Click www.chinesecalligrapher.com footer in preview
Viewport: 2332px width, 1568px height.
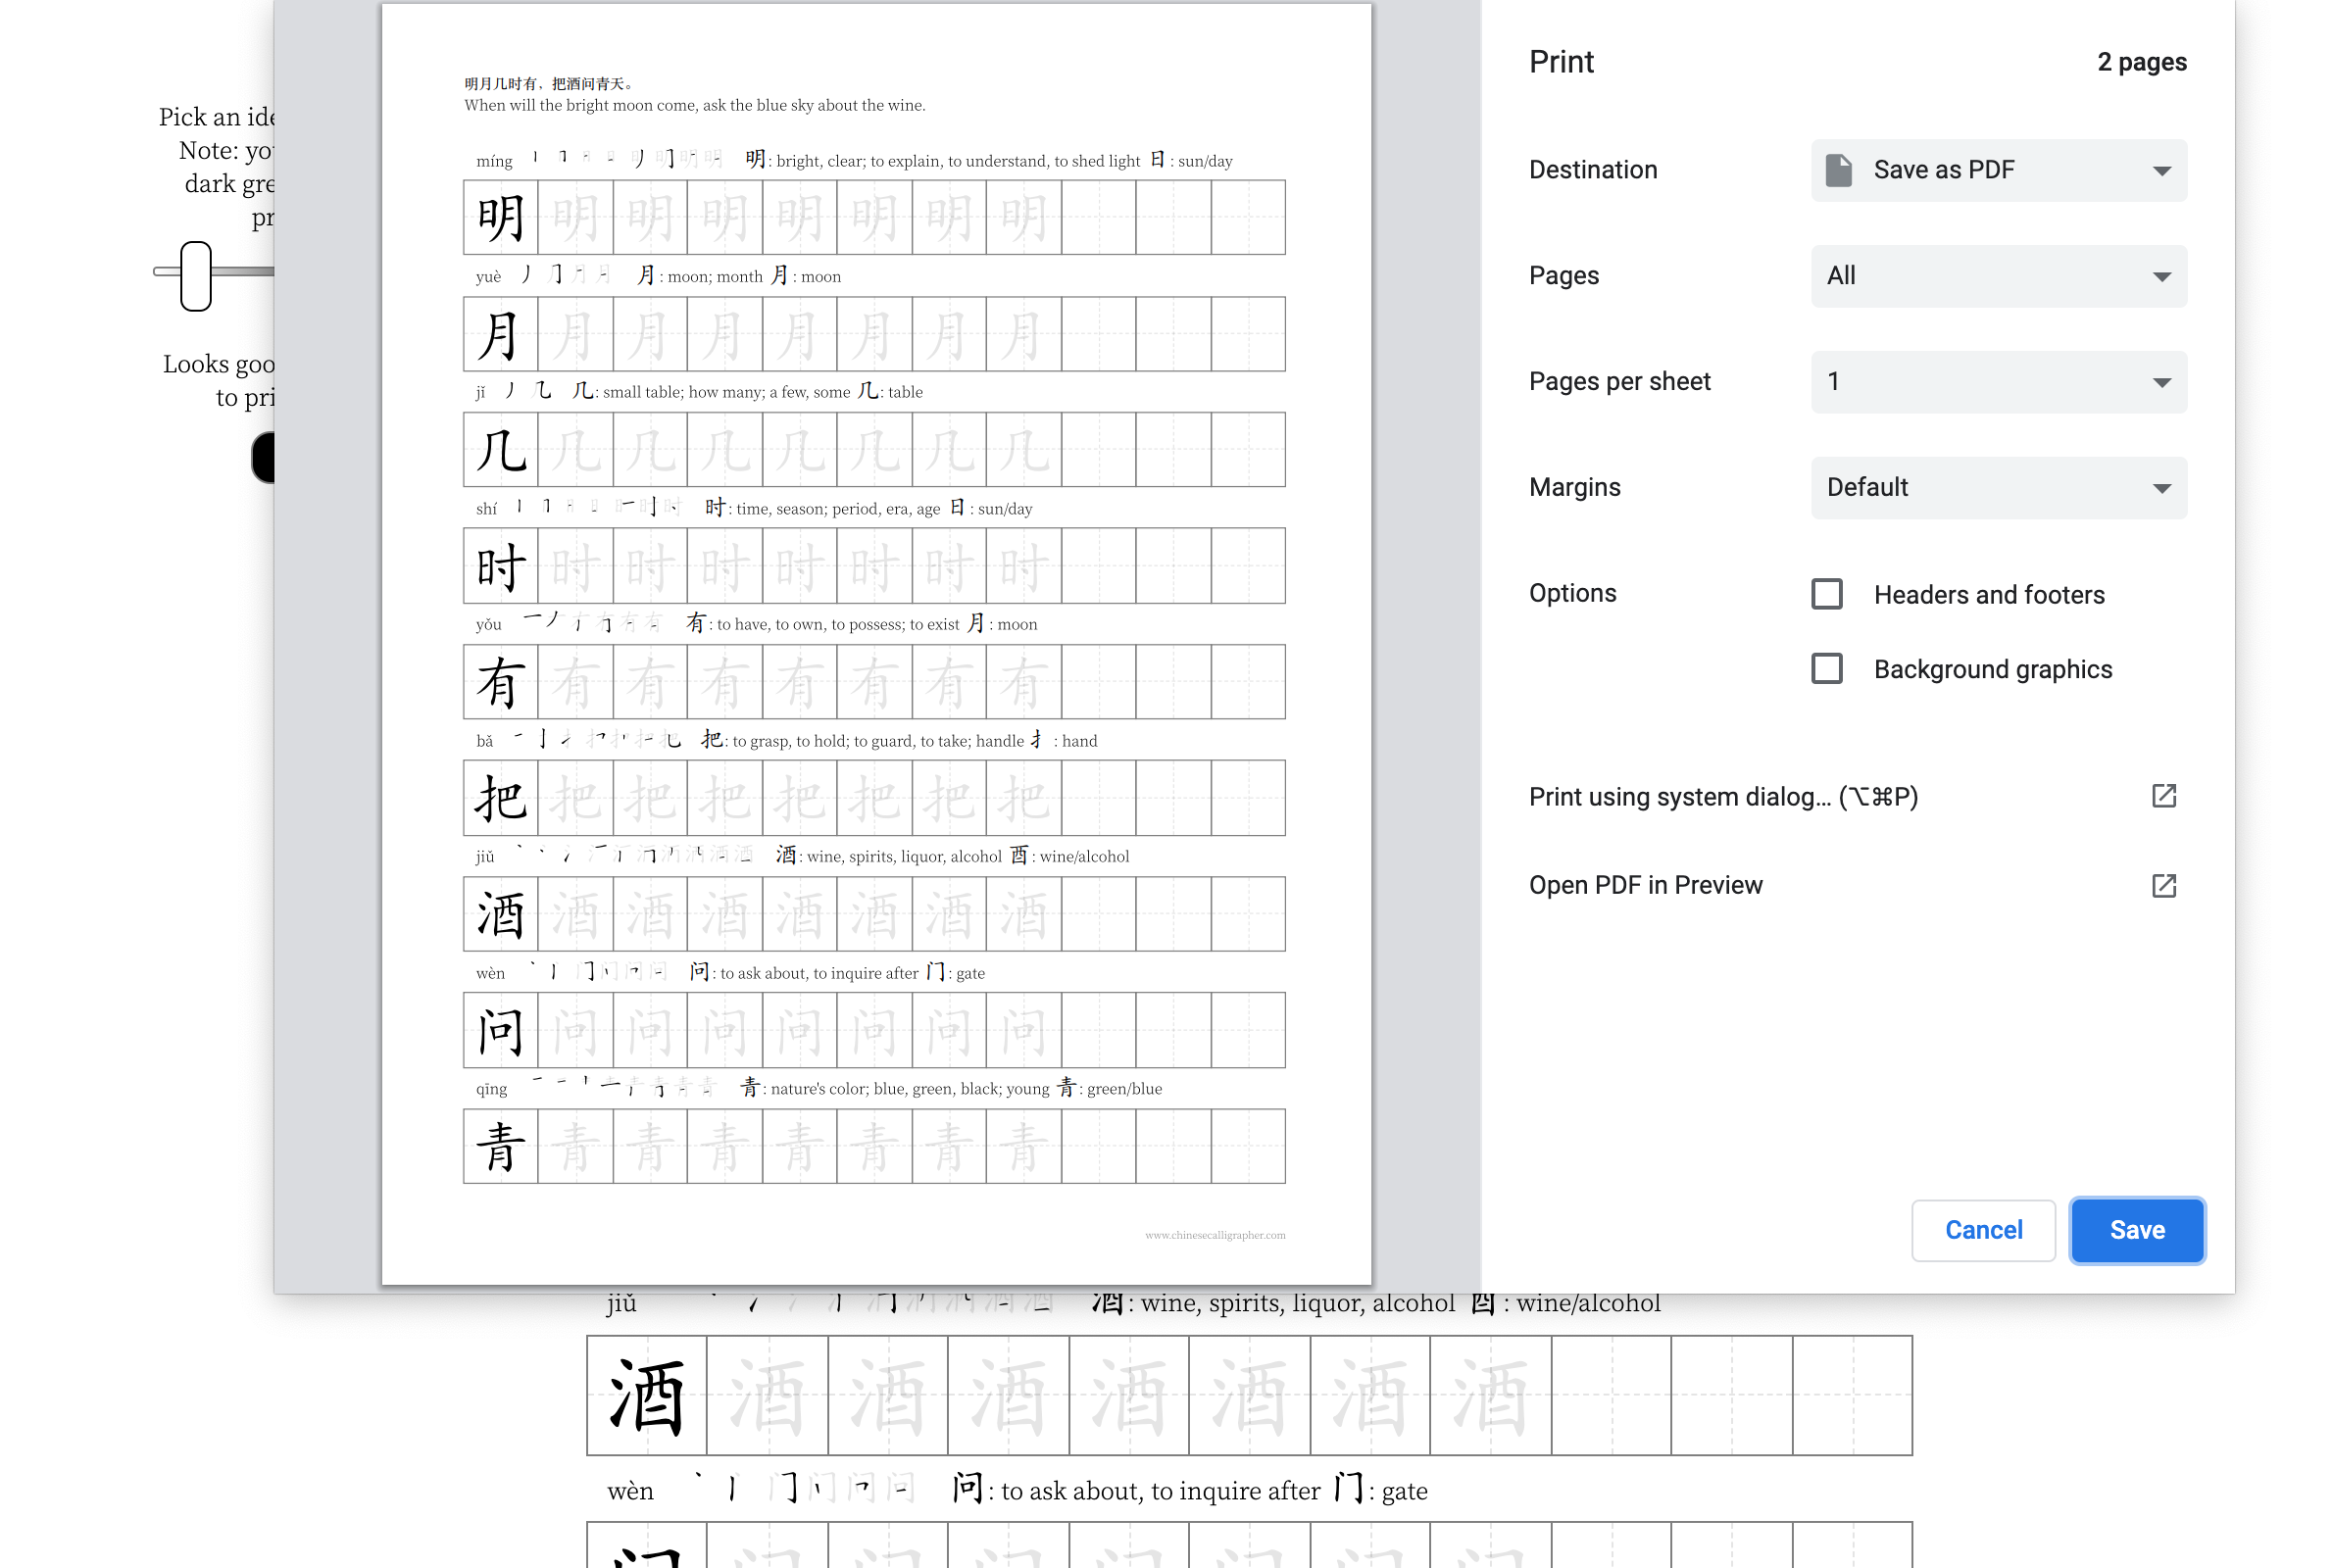[1215, 1235]
